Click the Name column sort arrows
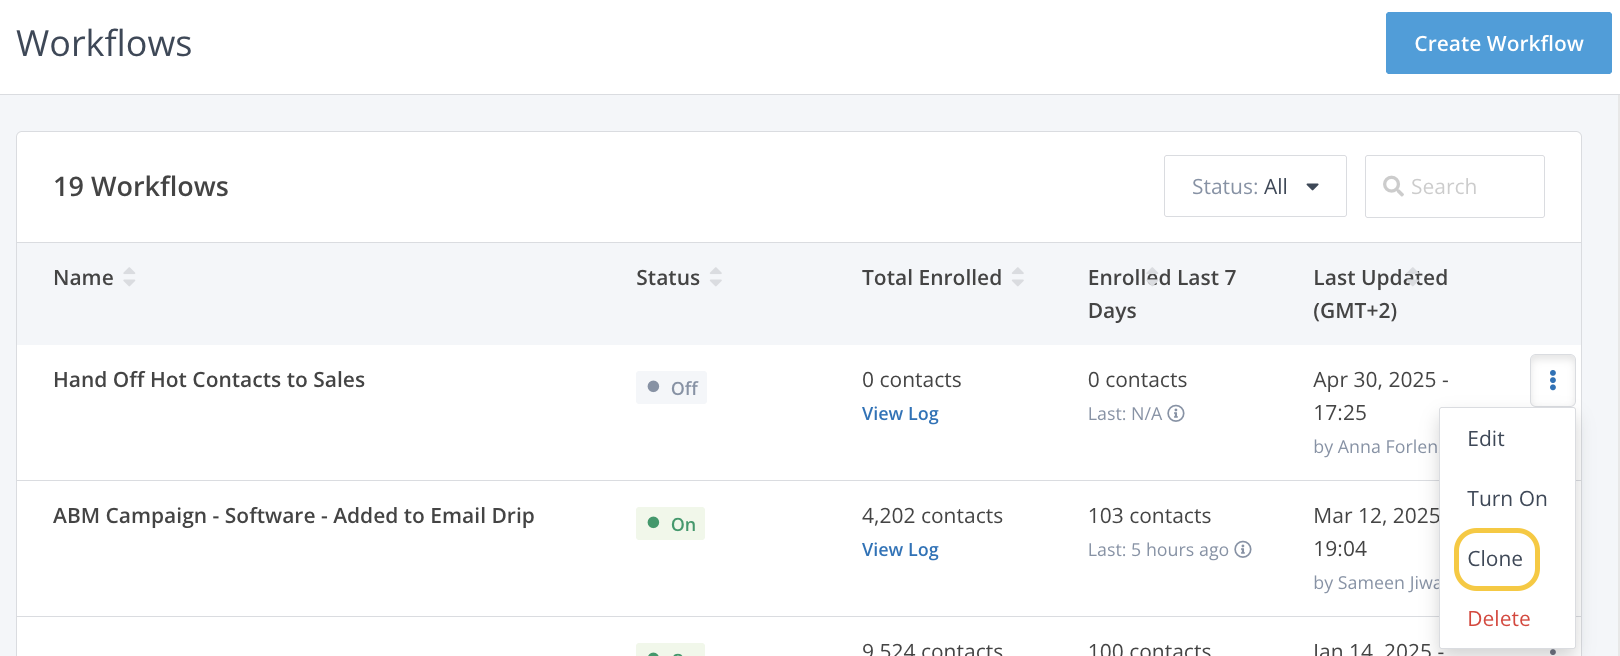This screenshot has width=1620, height=656. click(x=129, y=278)
